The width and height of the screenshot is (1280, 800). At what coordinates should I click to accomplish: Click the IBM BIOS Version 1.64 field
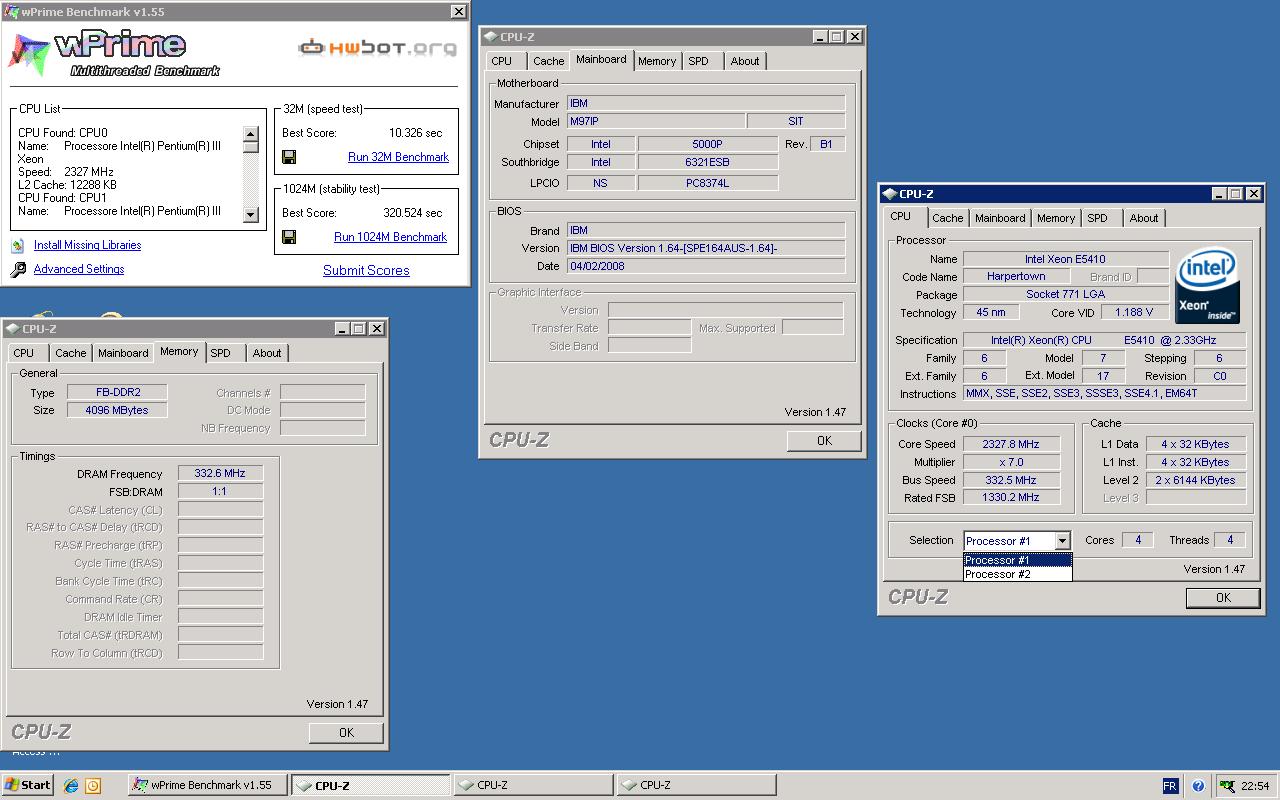pos(706,248)
